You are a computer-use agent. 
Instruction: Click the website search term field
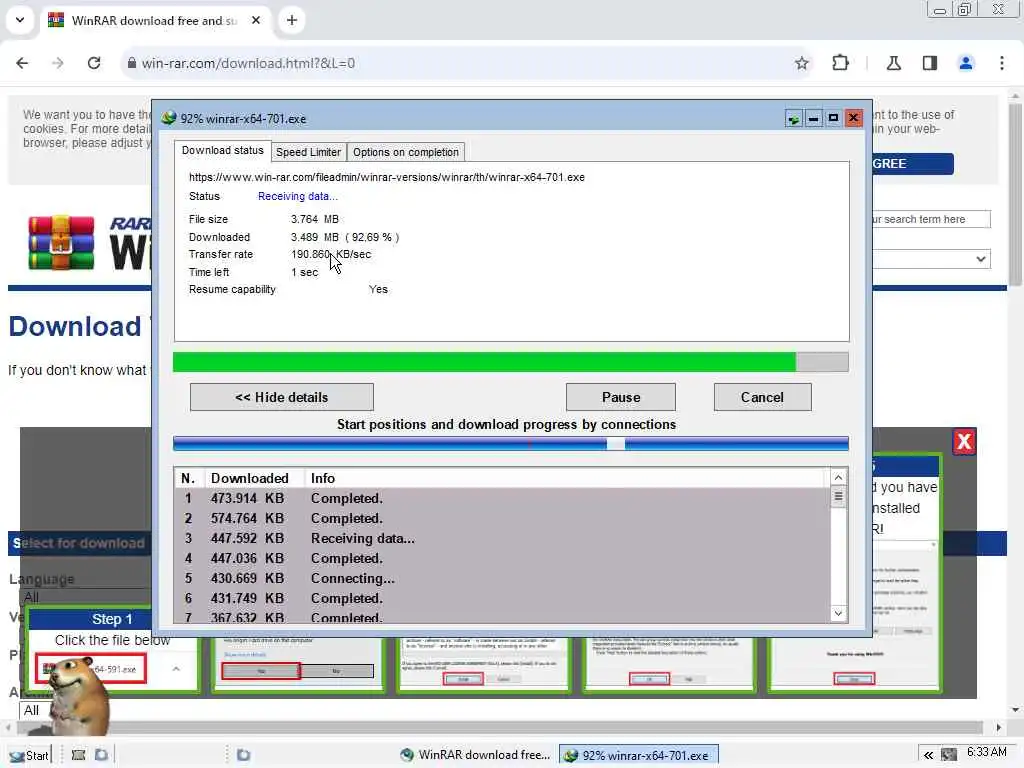931,219
